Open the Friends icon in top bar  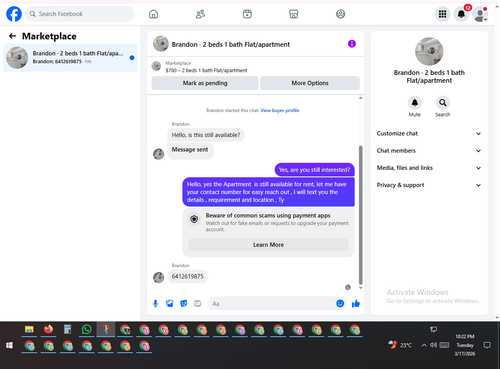click(200, 14)
